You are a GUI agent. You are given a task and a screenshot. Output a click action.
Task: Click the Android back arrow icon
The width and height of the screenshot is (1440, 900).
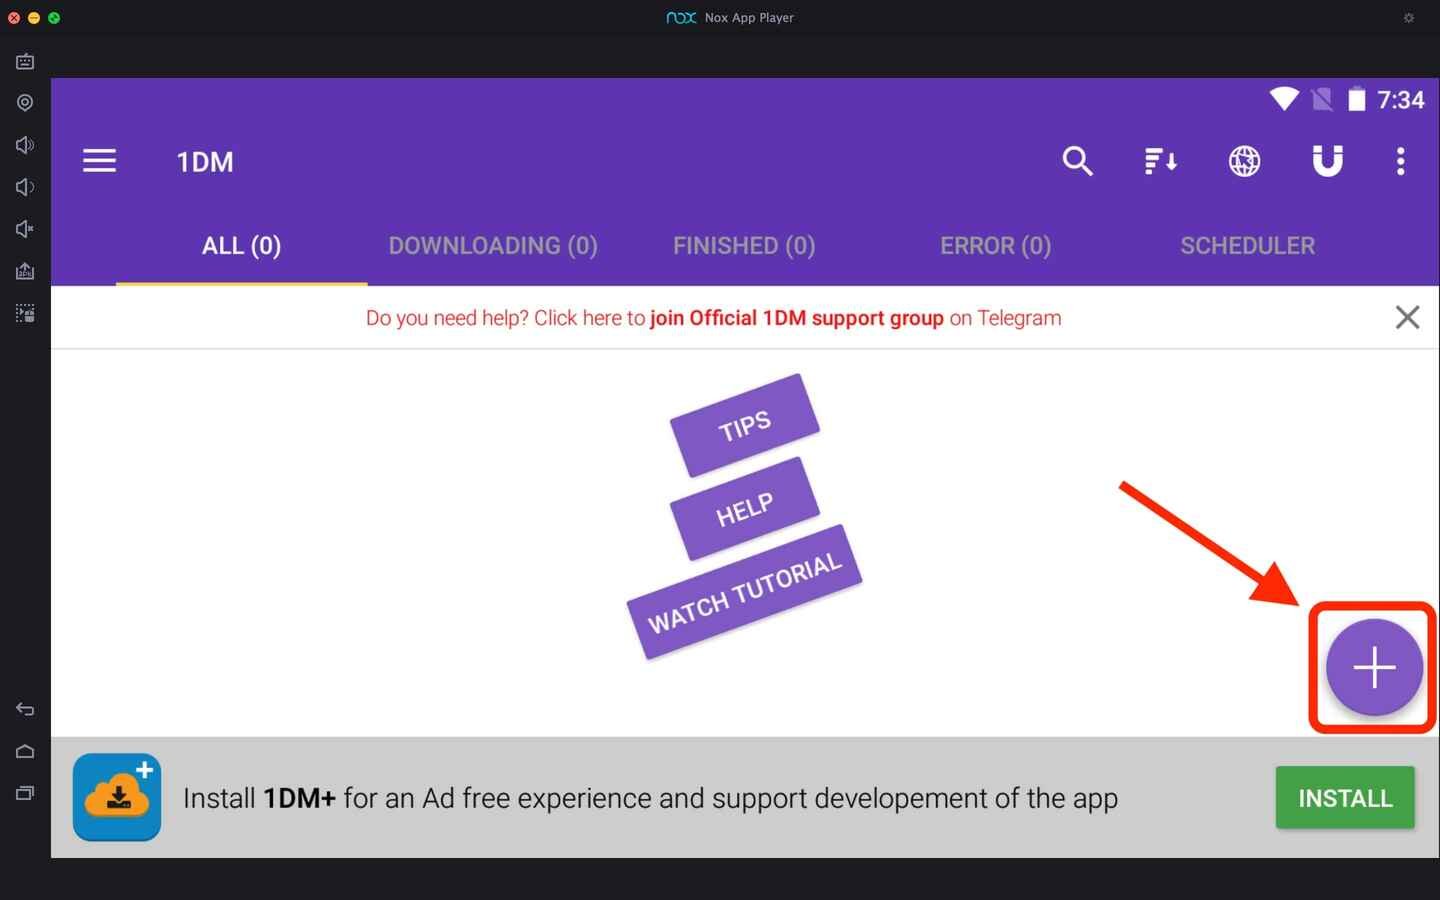click(25, 709)
